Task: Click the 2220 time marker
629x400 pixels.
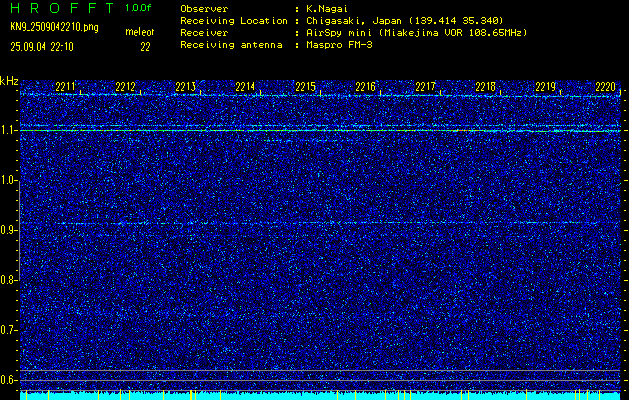Action: tap(605, 87)
